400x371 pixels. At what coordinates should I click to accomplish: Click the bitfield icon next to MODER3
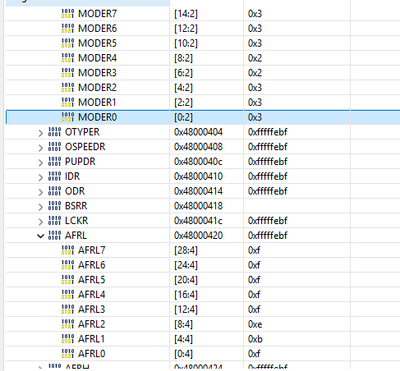[x=68, y=73]
